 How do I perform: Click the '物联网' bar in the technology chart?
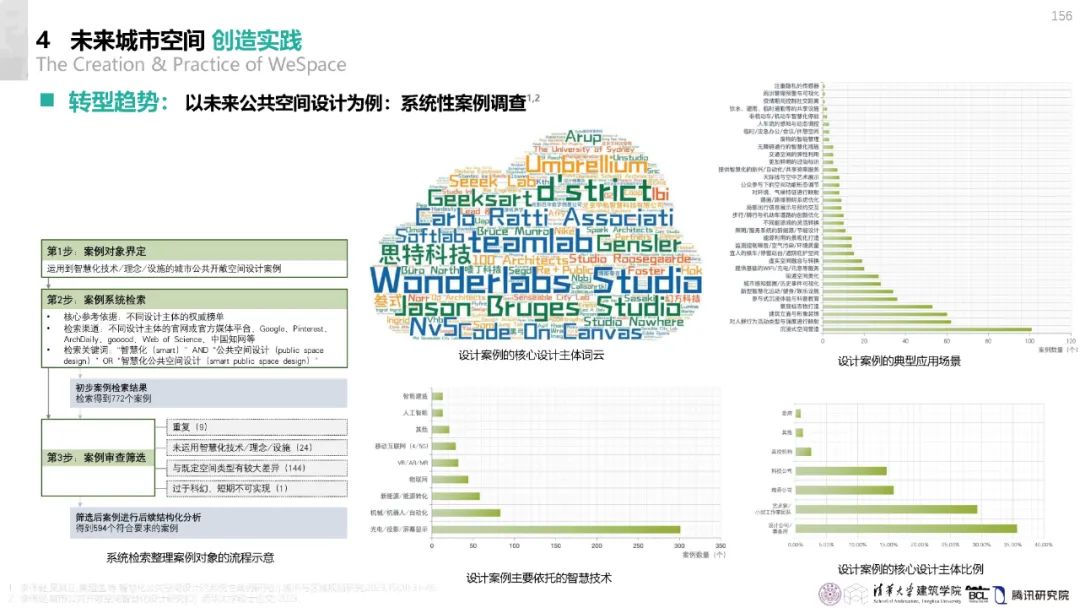(x=450, y=479)
